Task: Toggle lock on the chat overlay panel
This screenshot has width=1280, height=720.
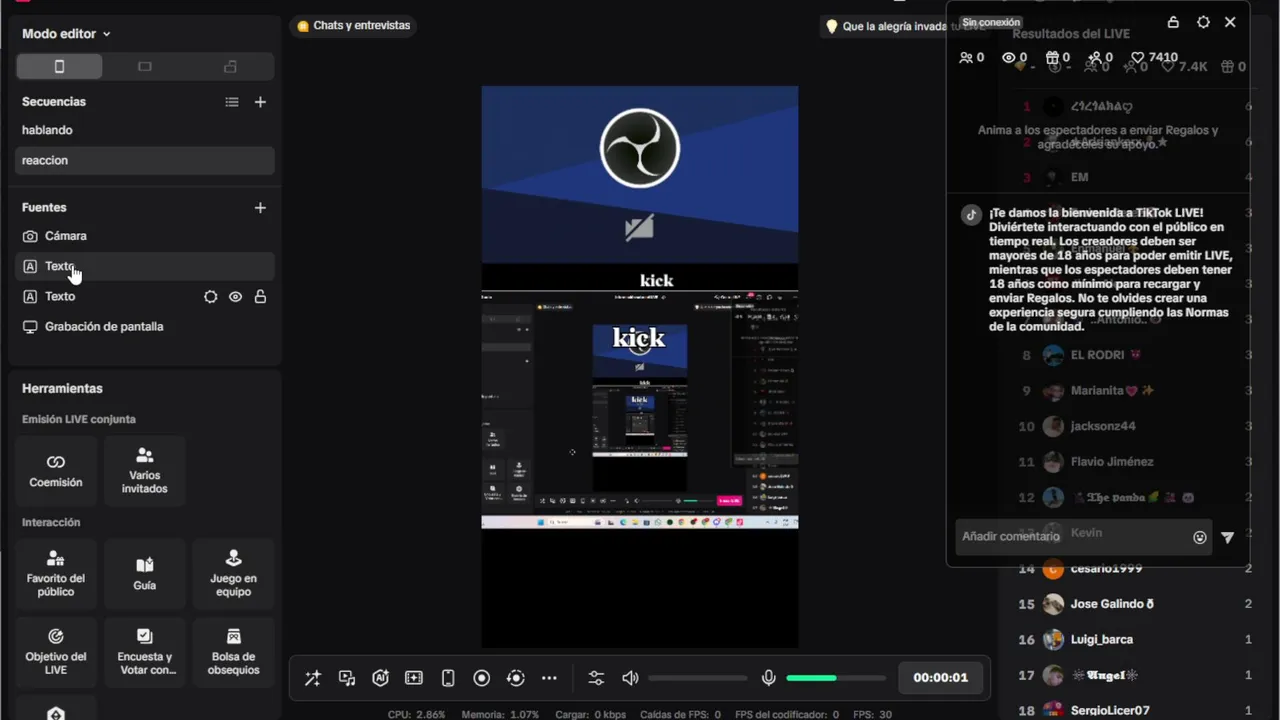Action: tap(1173, 22)
